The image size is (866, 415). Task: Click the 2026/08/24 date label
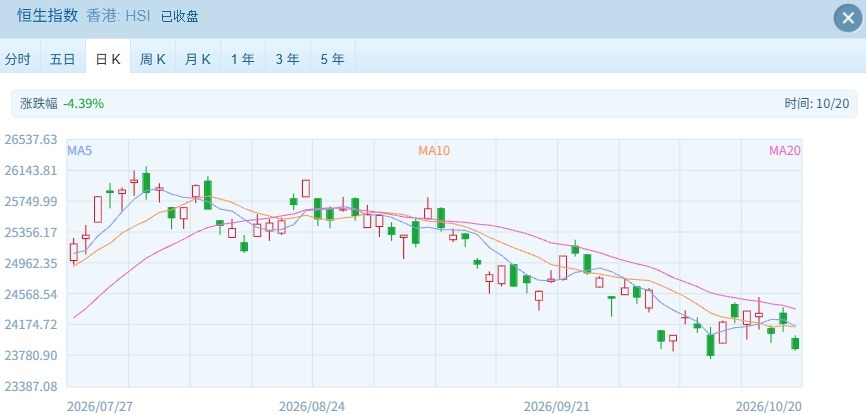click(312, 407)
